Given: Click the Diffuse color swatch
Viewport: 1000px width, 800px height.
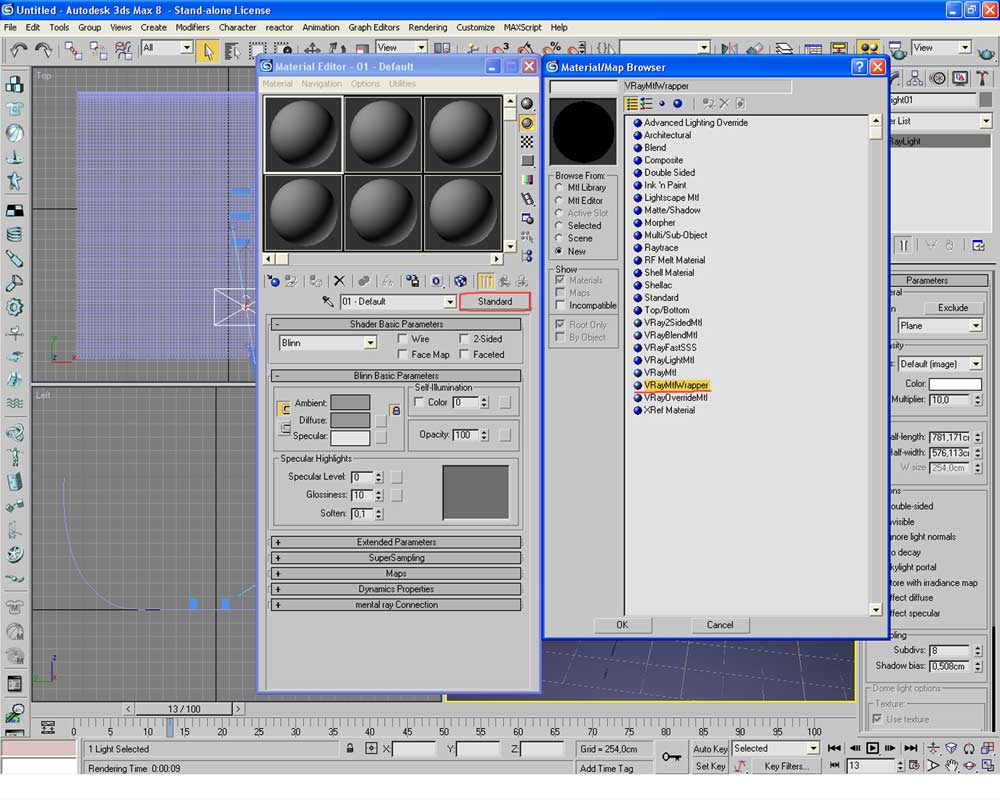Looking at the screenshot, I should point(350,420).
